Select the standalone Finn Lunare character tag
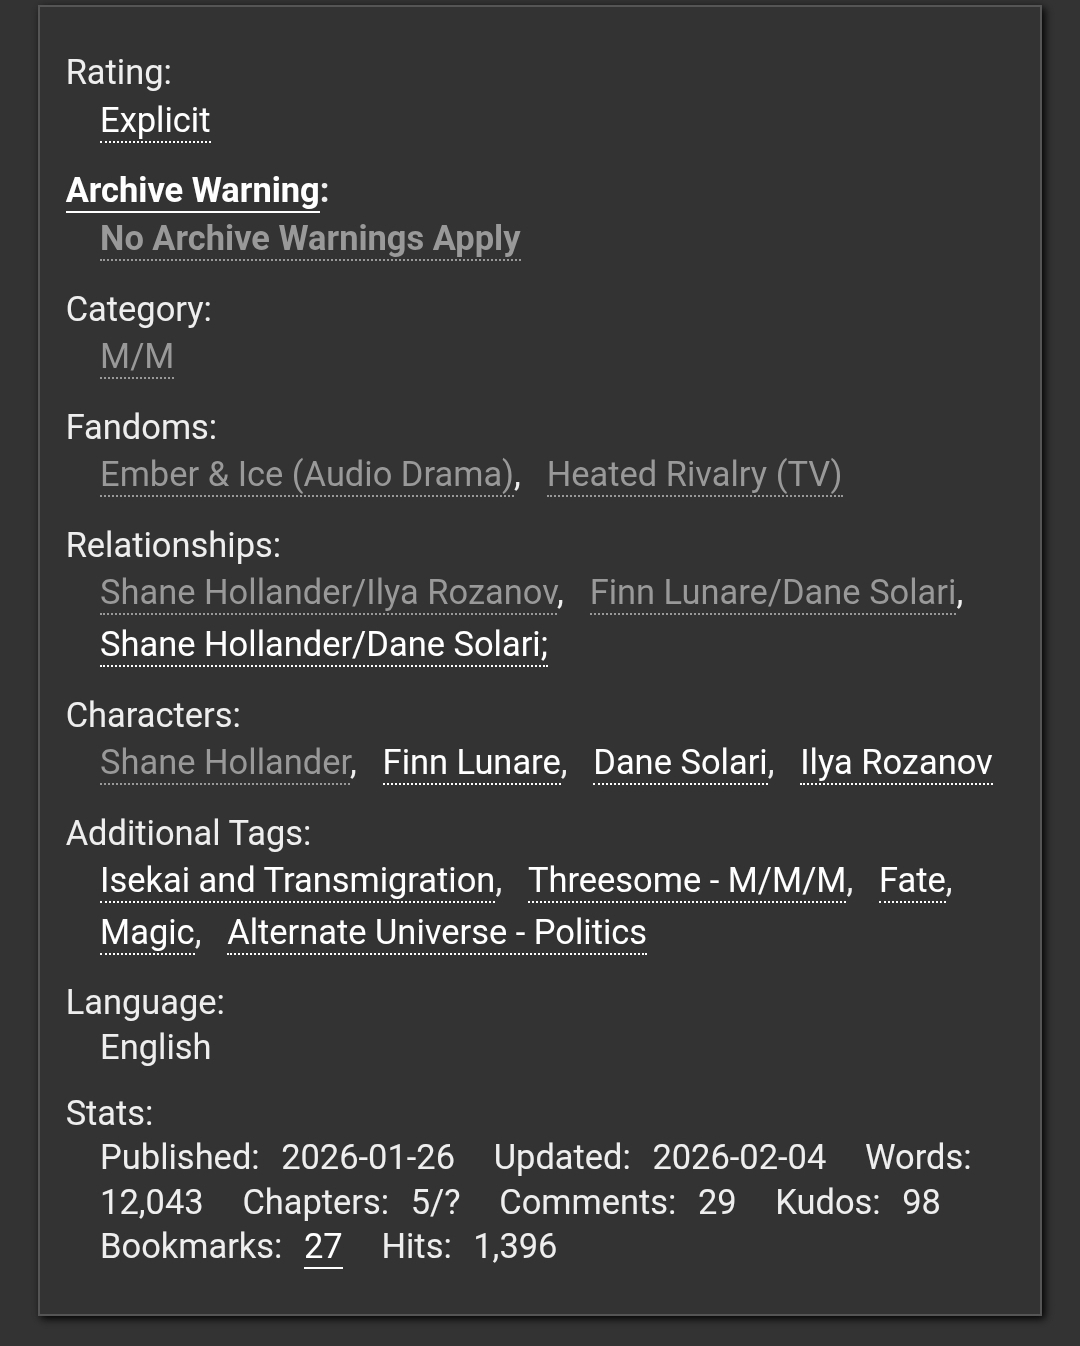The height and width of the screenshot is (1346, 1080). tap(472, 763)
